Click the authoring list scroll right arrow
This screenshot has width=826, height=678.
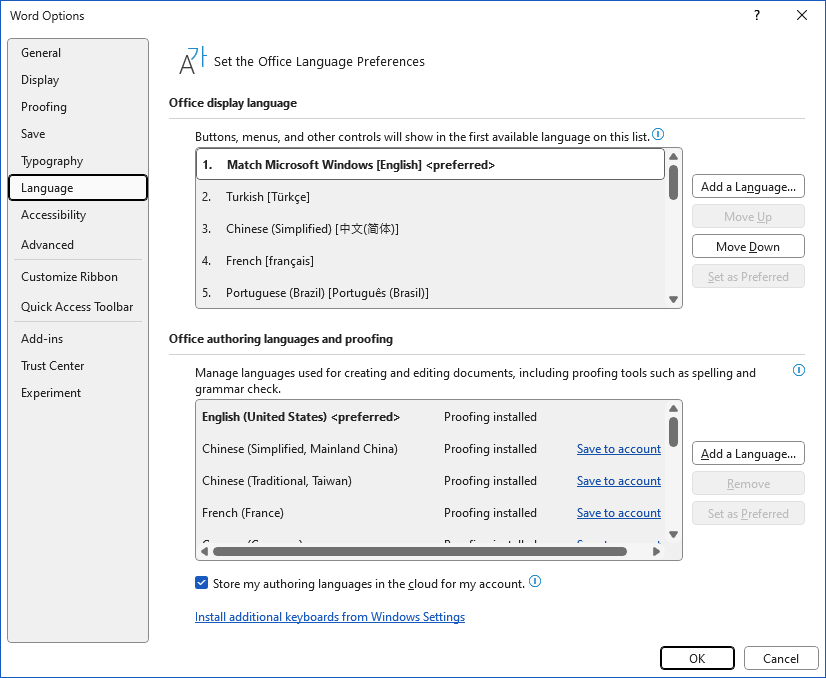pyautogui.click(x=656, y=552)
